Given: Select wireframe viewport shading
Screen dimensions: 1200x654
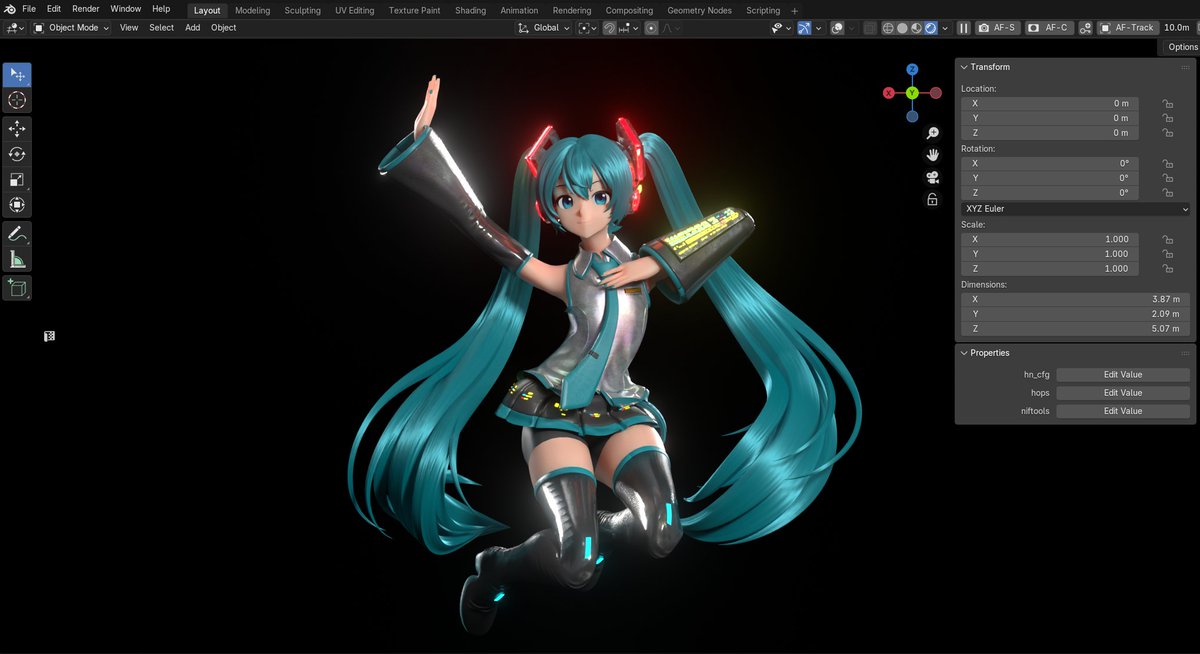Looking at the screenshot, I should 887,28.
